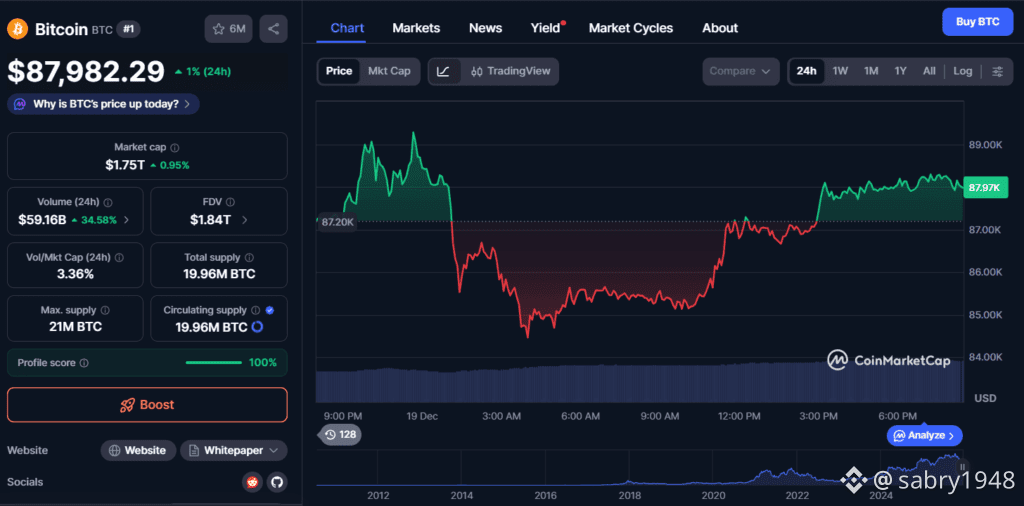Image resolution: width=1024 pixels, height=506 pixels.
Task: Open the Market Cycles tab
Action: pos(631,28)
